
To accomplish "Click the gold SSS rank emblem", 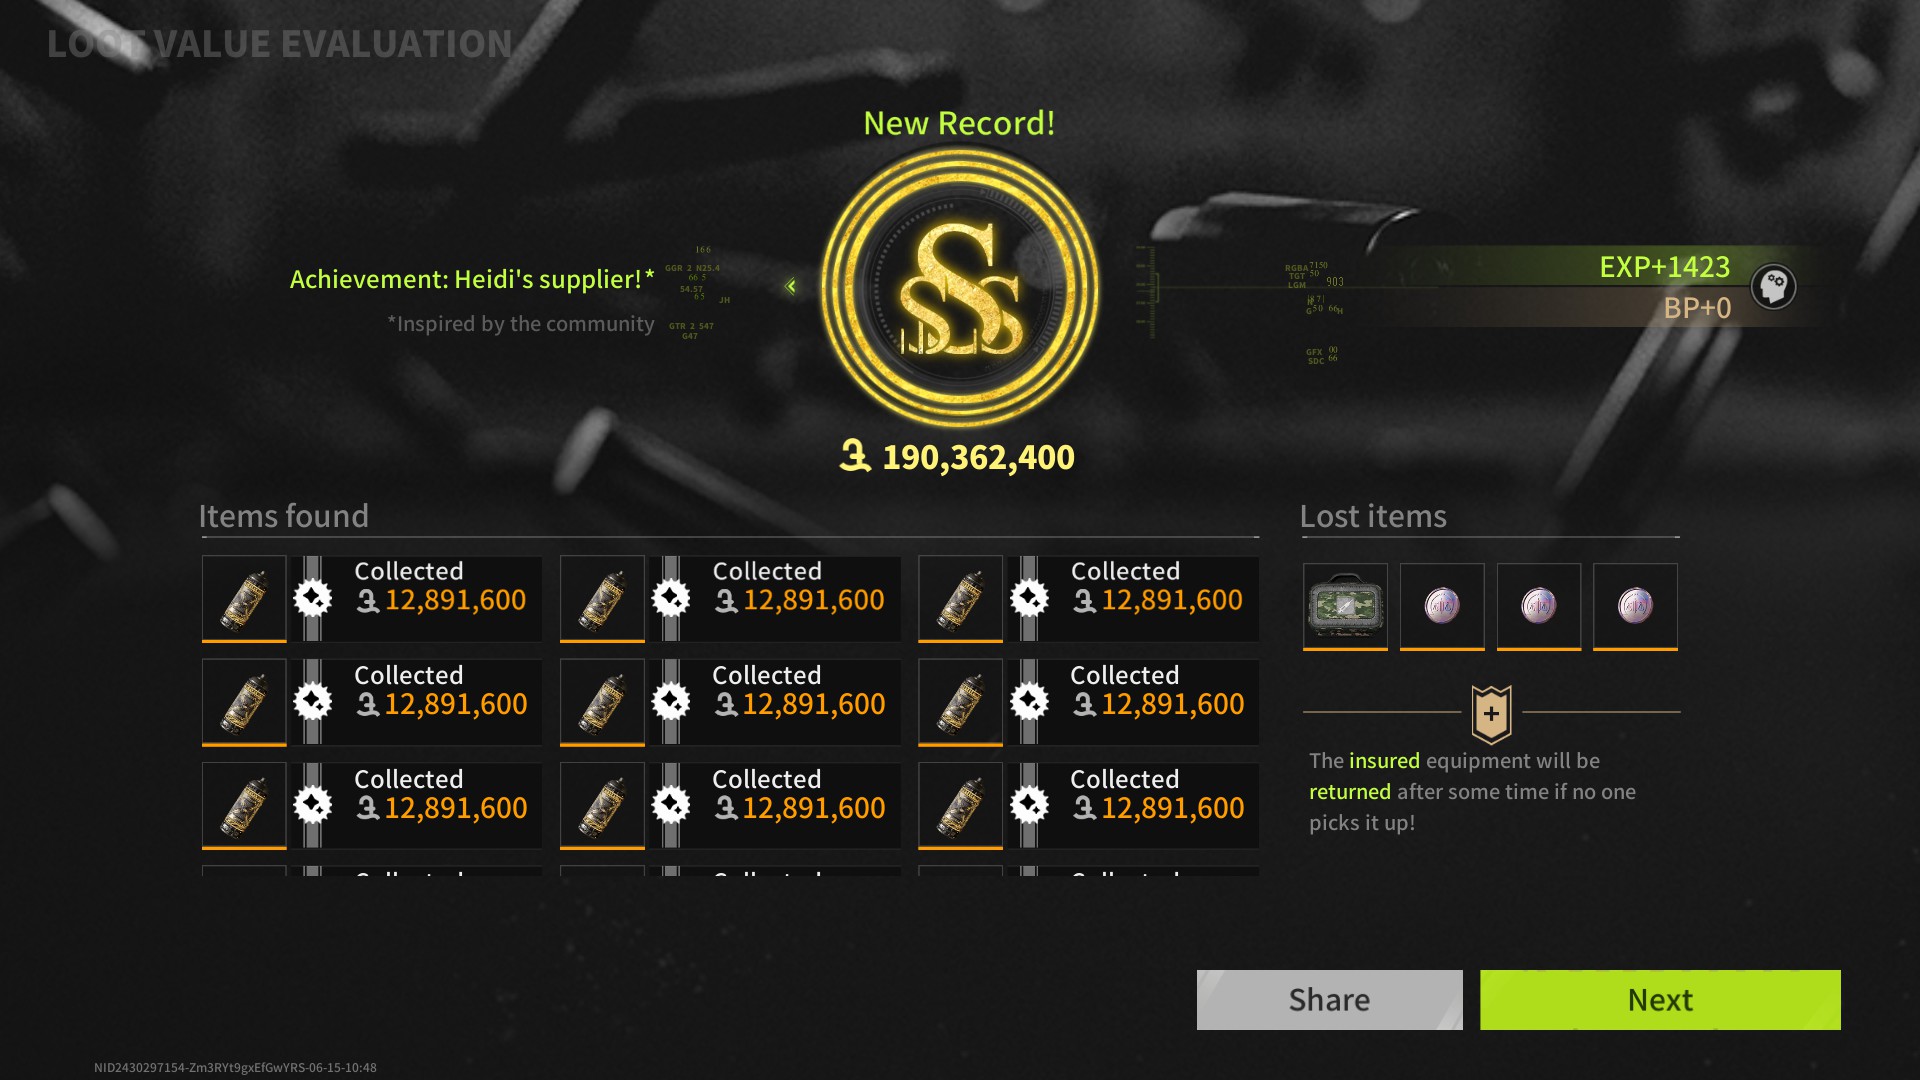I will click(x=960, y=288).
